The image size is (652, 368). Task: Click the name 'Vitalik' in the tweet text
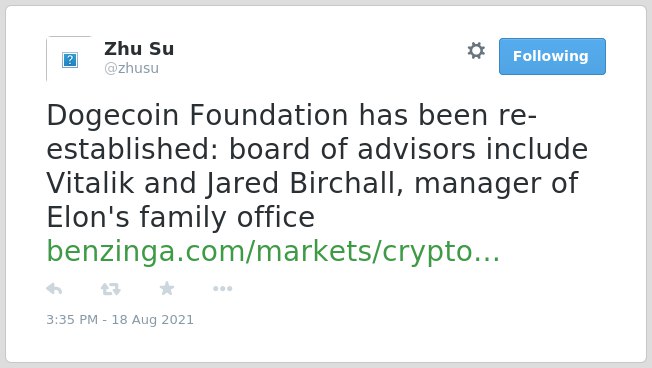point(90,183)
